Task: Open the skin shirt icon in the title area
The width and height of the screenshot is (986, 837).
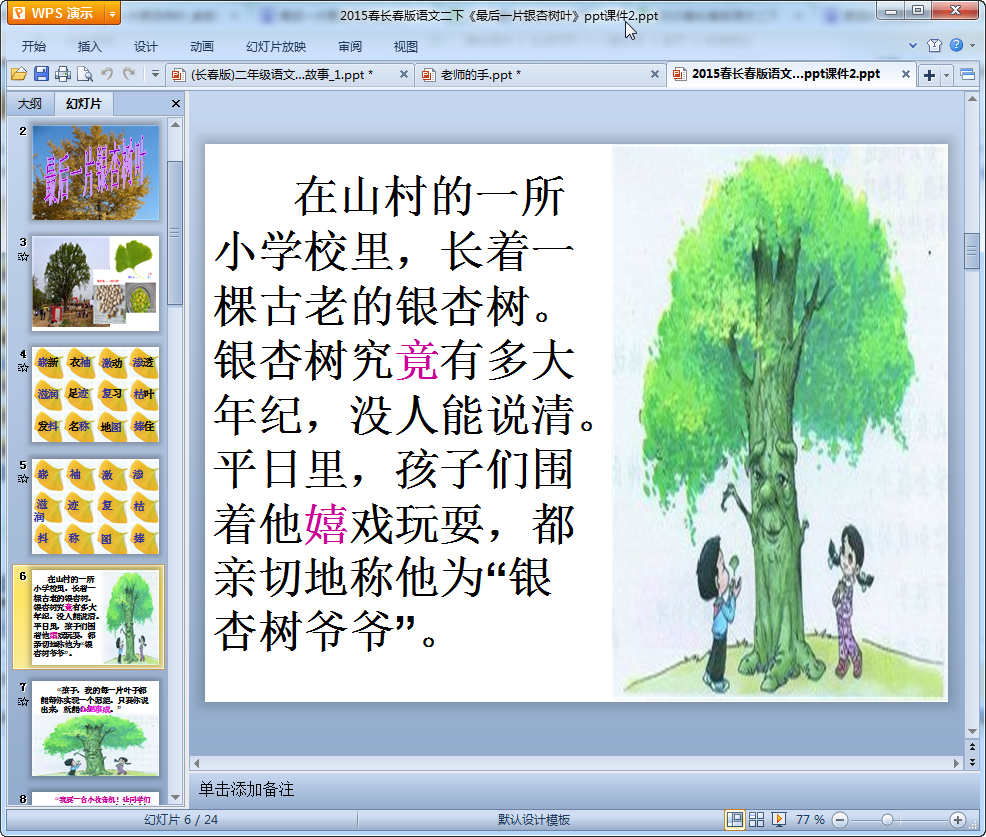Action: (934, 45)
